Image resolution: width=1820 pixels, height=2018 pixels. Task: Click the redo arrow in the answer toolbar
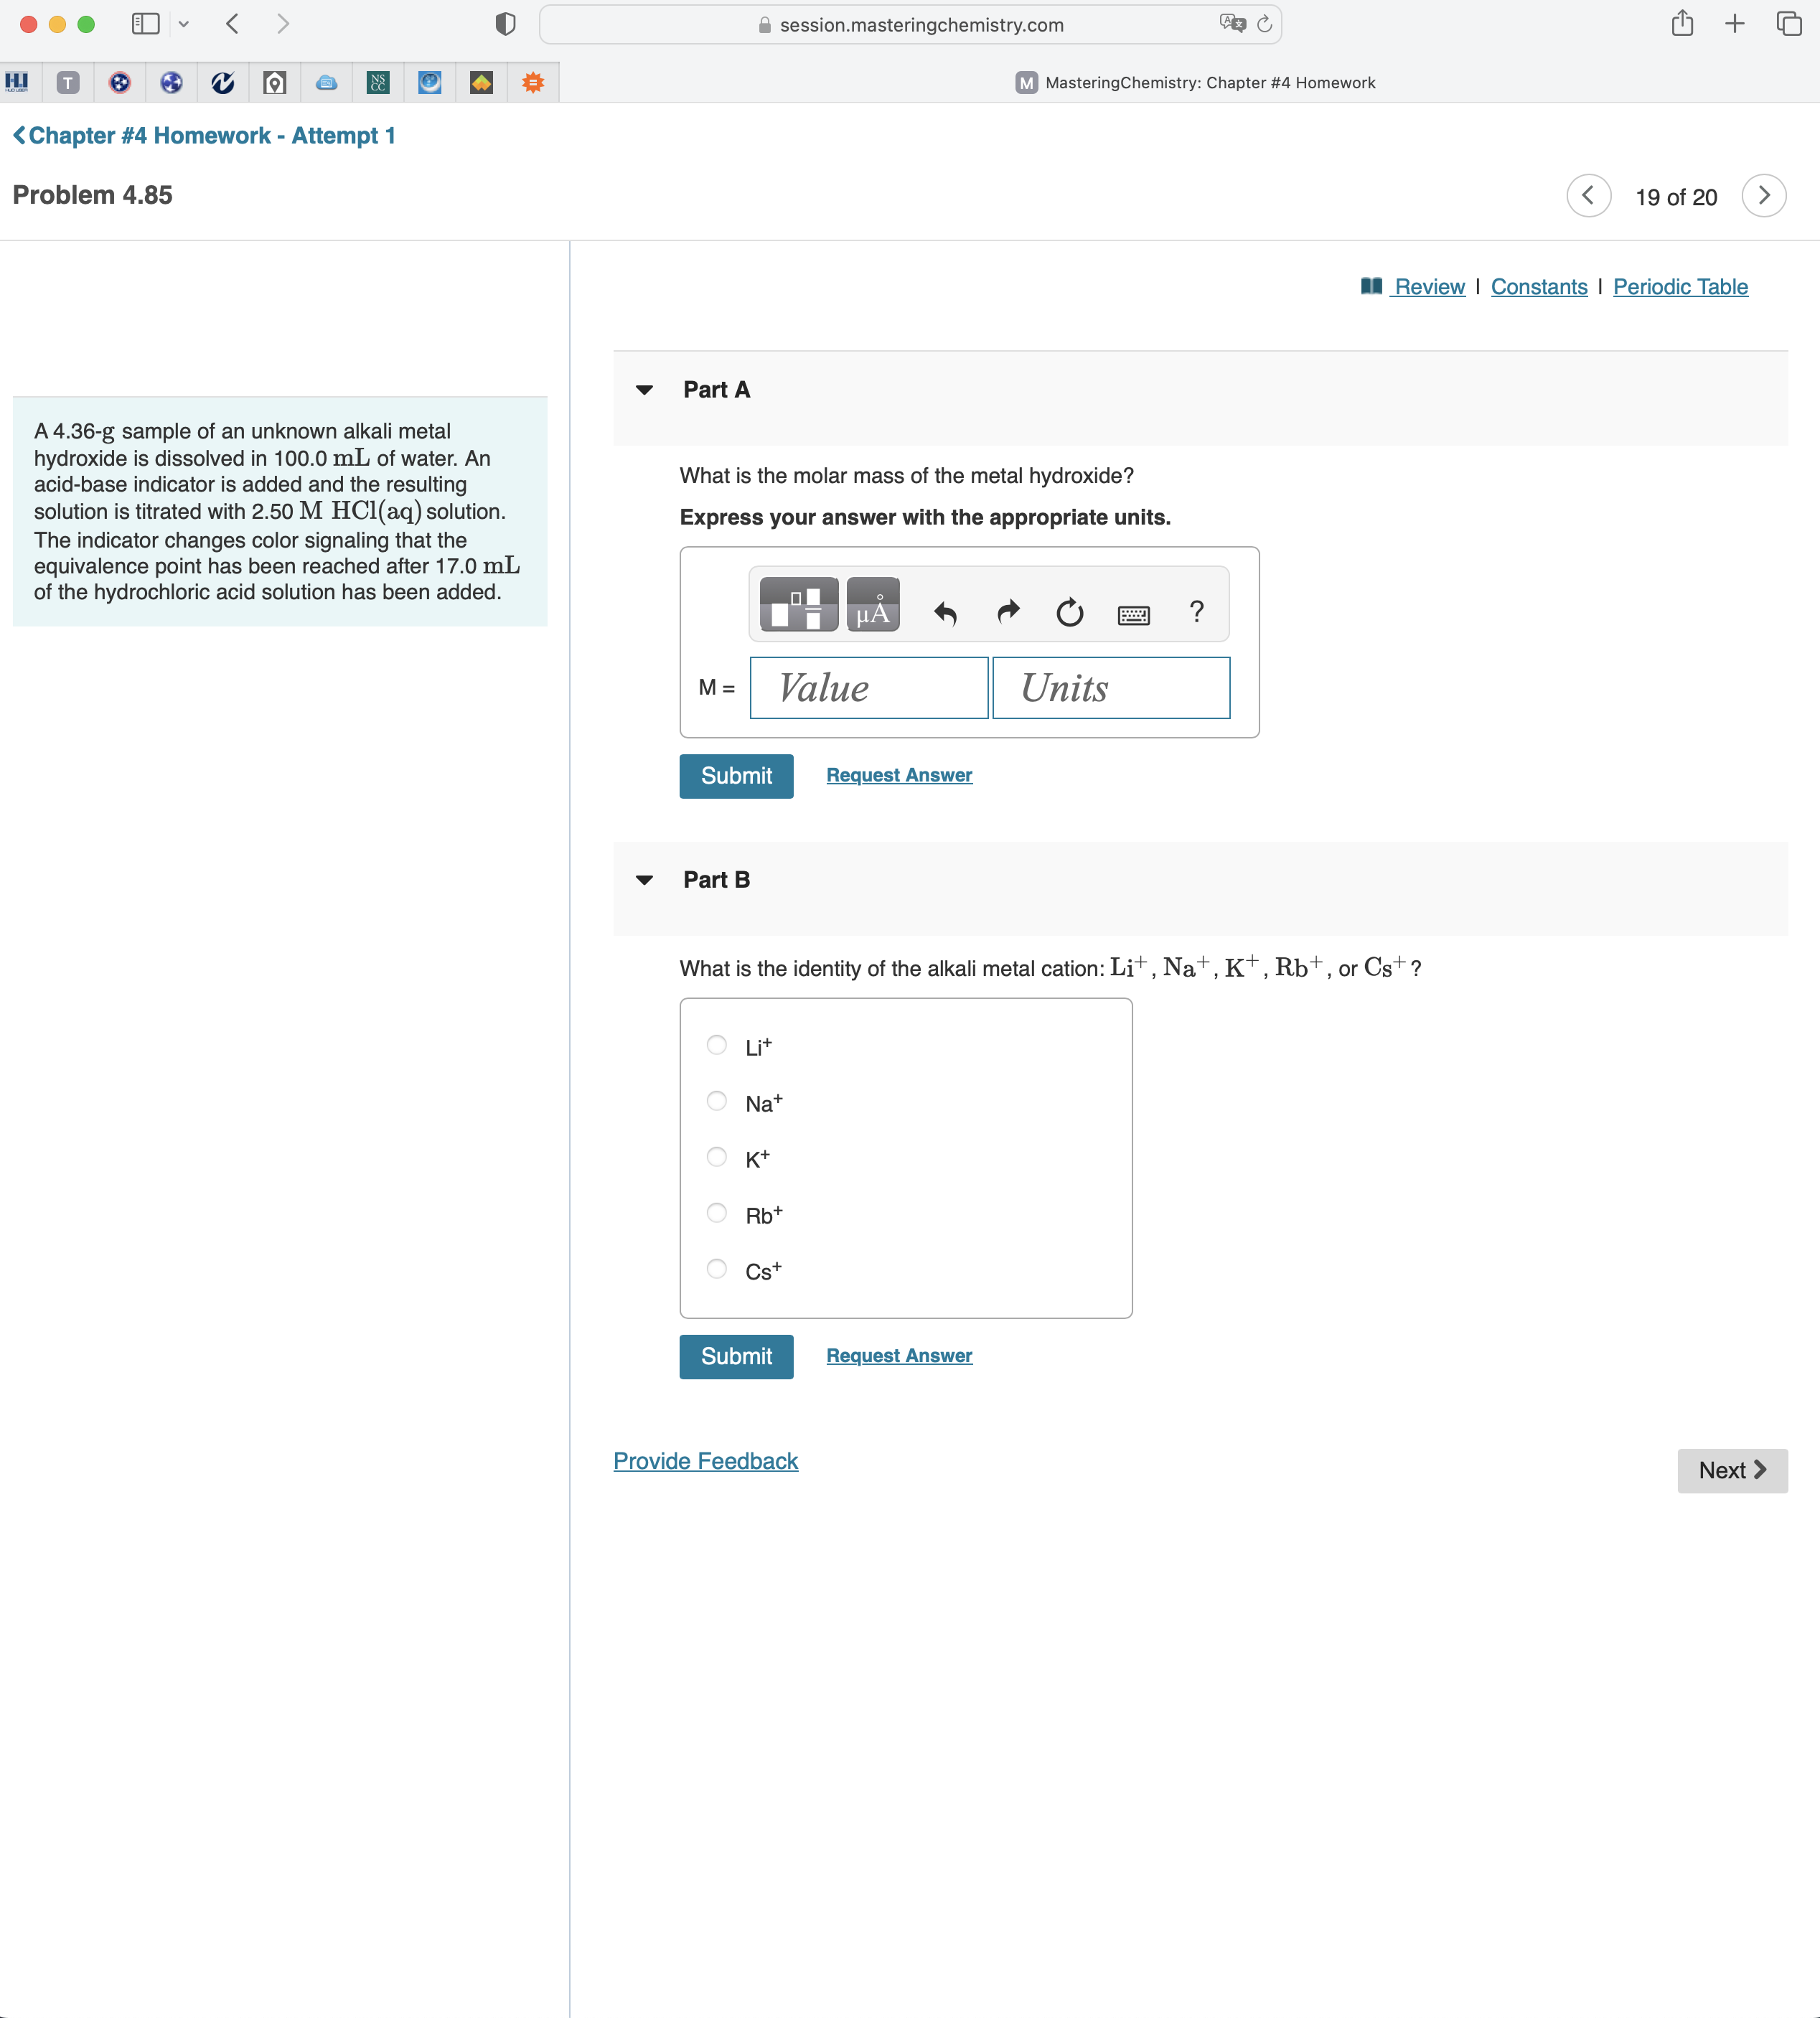pyautogui.click(x=1007, y=612)
